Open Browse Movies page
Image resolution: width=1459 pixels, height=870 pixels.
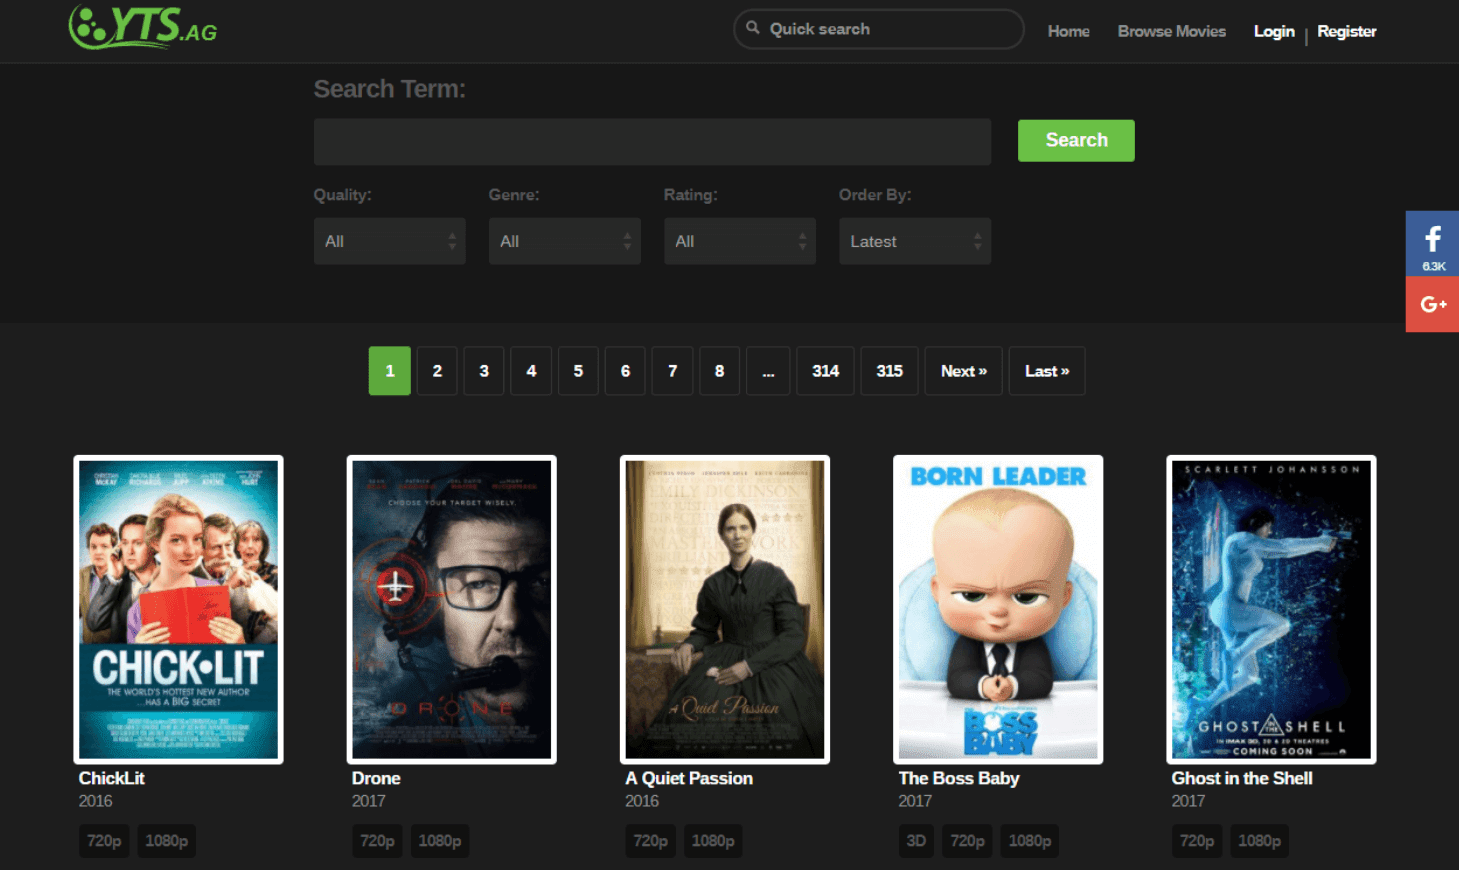(1171, 31)
